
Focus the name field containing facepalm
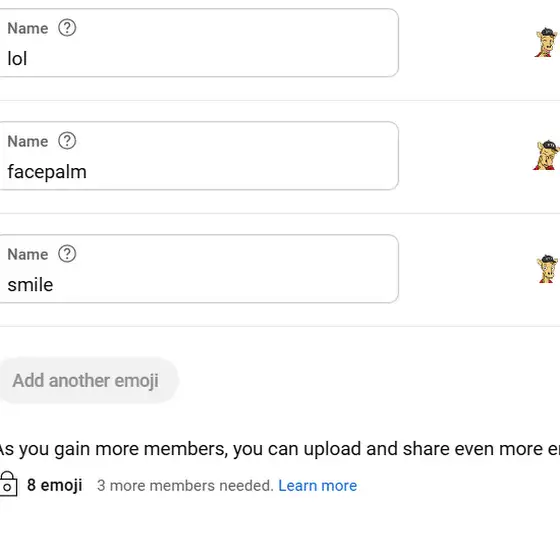(x=199, y=156)
